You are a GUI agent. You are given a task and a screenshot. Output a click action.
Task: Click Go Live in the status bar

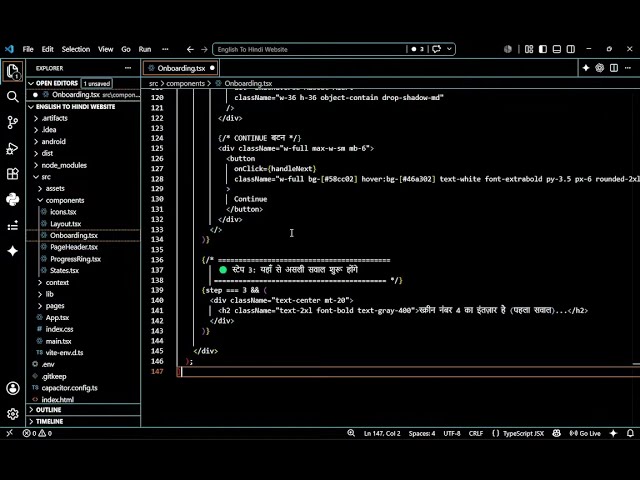(585, 433)
